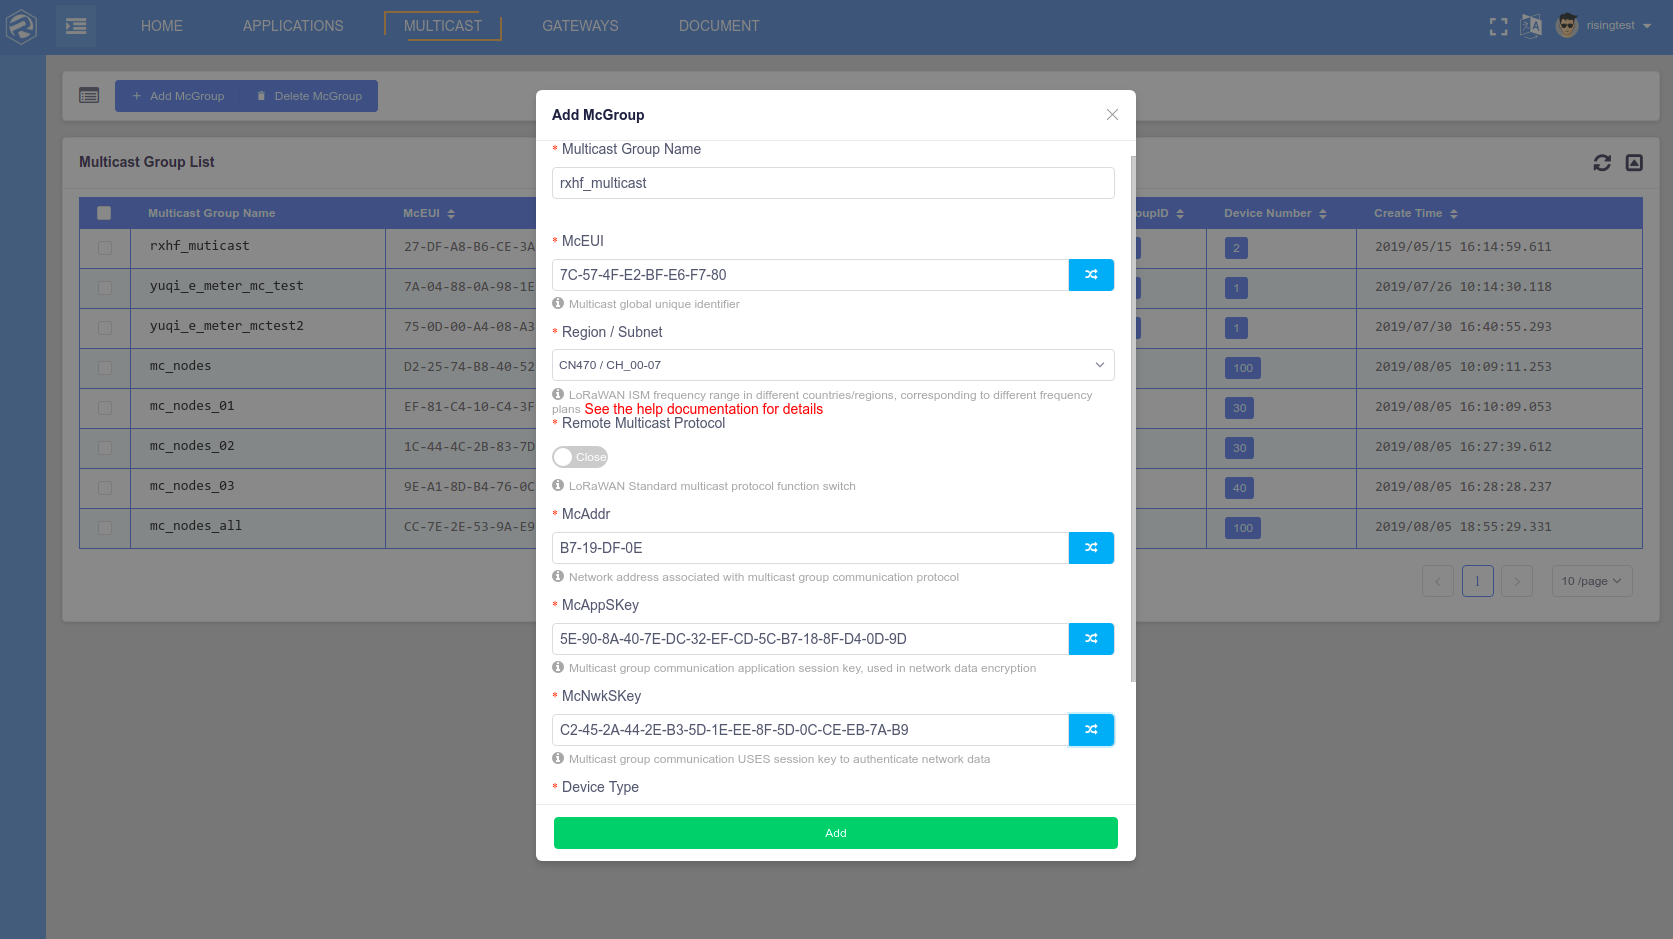Select checkbox for rxhf_muticast row

pyautogui.click(x=105, y=248)
